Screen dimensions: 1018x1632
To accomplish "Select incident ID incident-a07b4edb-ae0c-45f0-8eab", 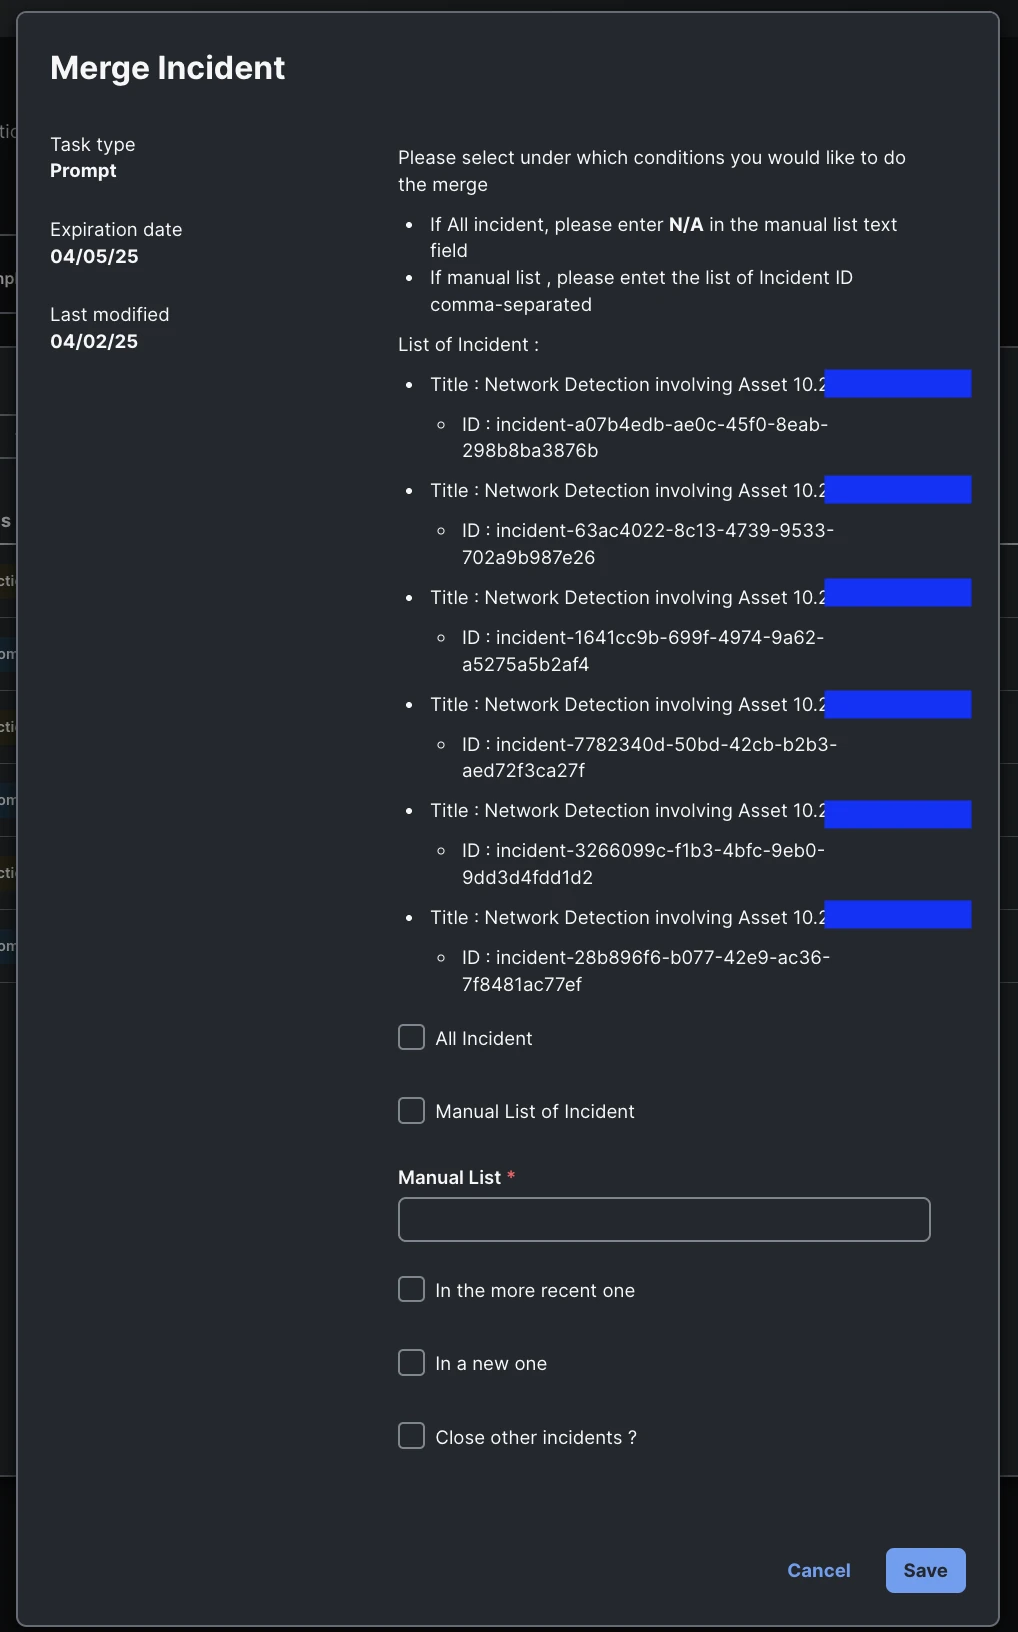I will point(645,437).
